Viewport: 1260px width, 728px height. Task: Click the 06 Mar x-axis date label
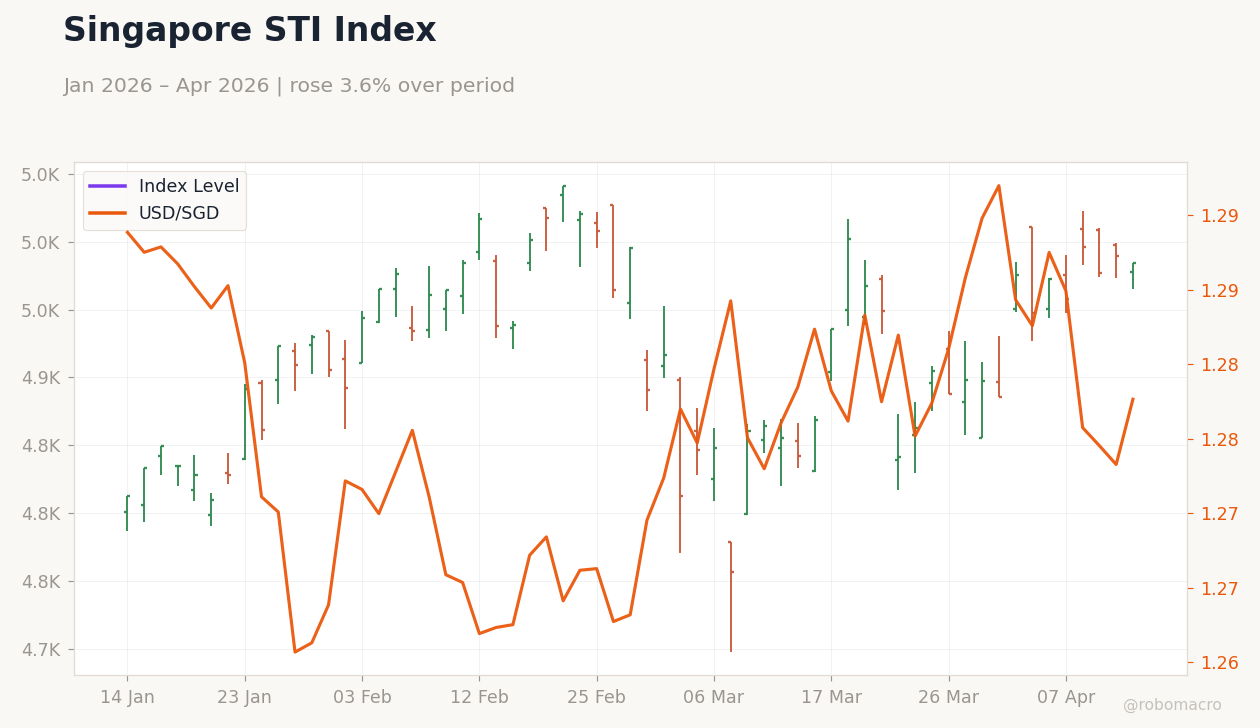pyautogui.click(x=714, y=698)
